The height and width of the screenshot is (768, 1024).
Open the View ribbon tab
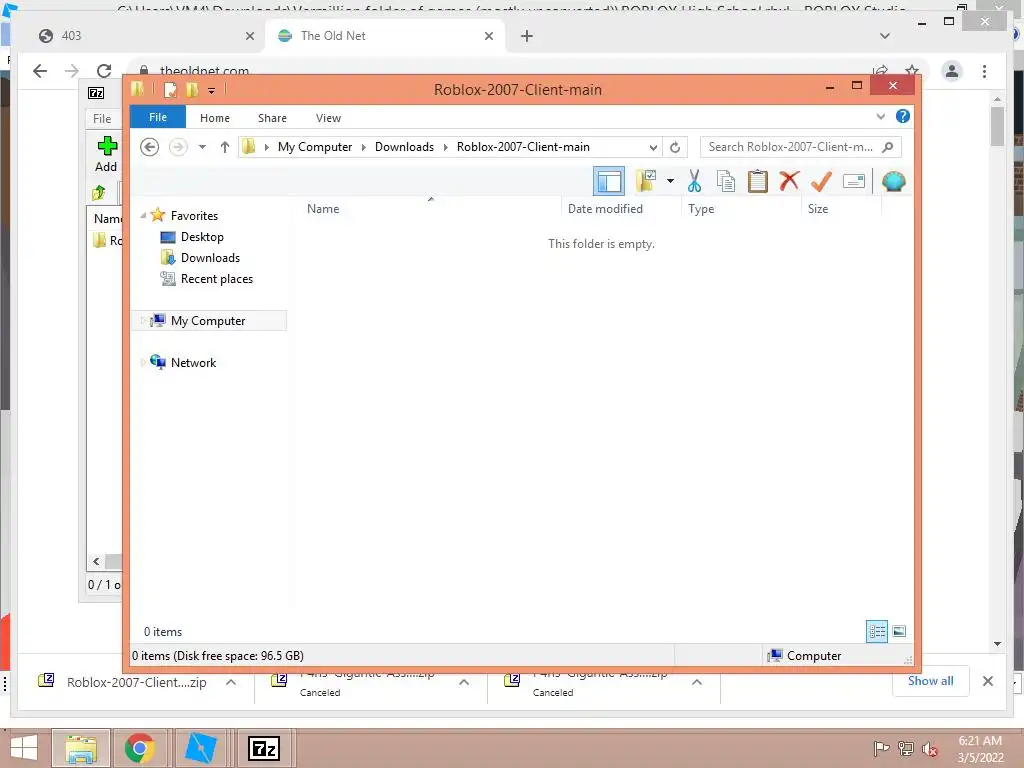[328, 118]
